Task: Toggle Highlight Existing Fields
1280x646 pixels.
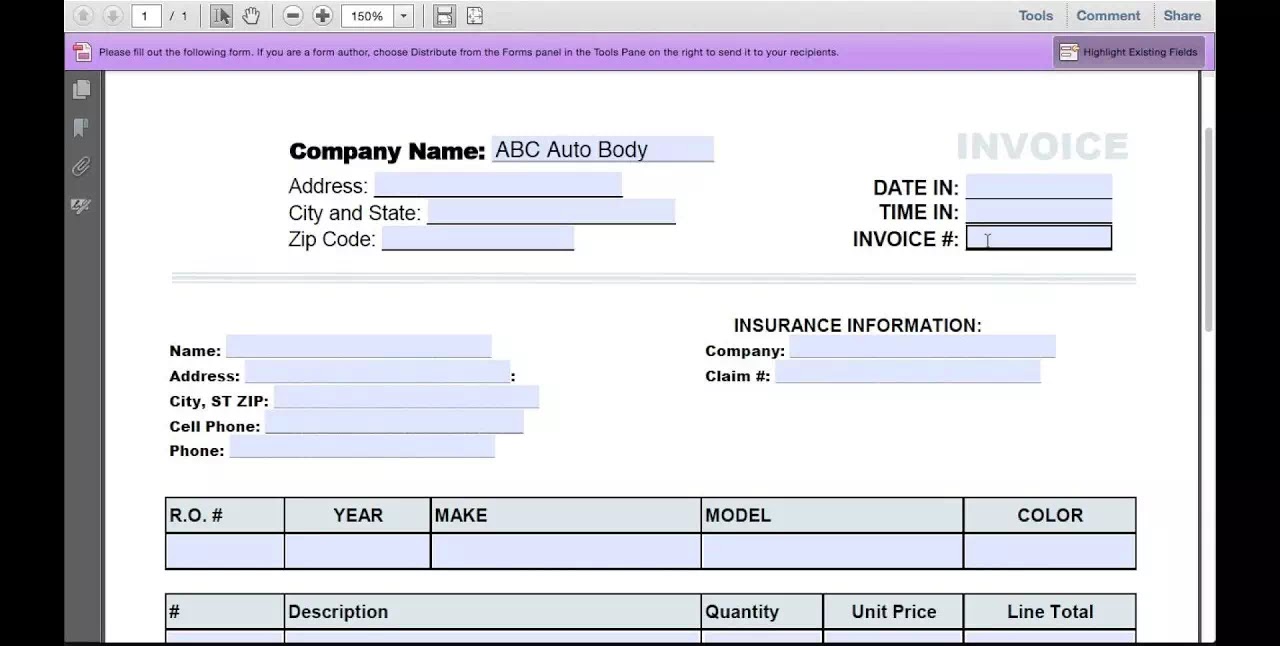Action: (1129, 52)
